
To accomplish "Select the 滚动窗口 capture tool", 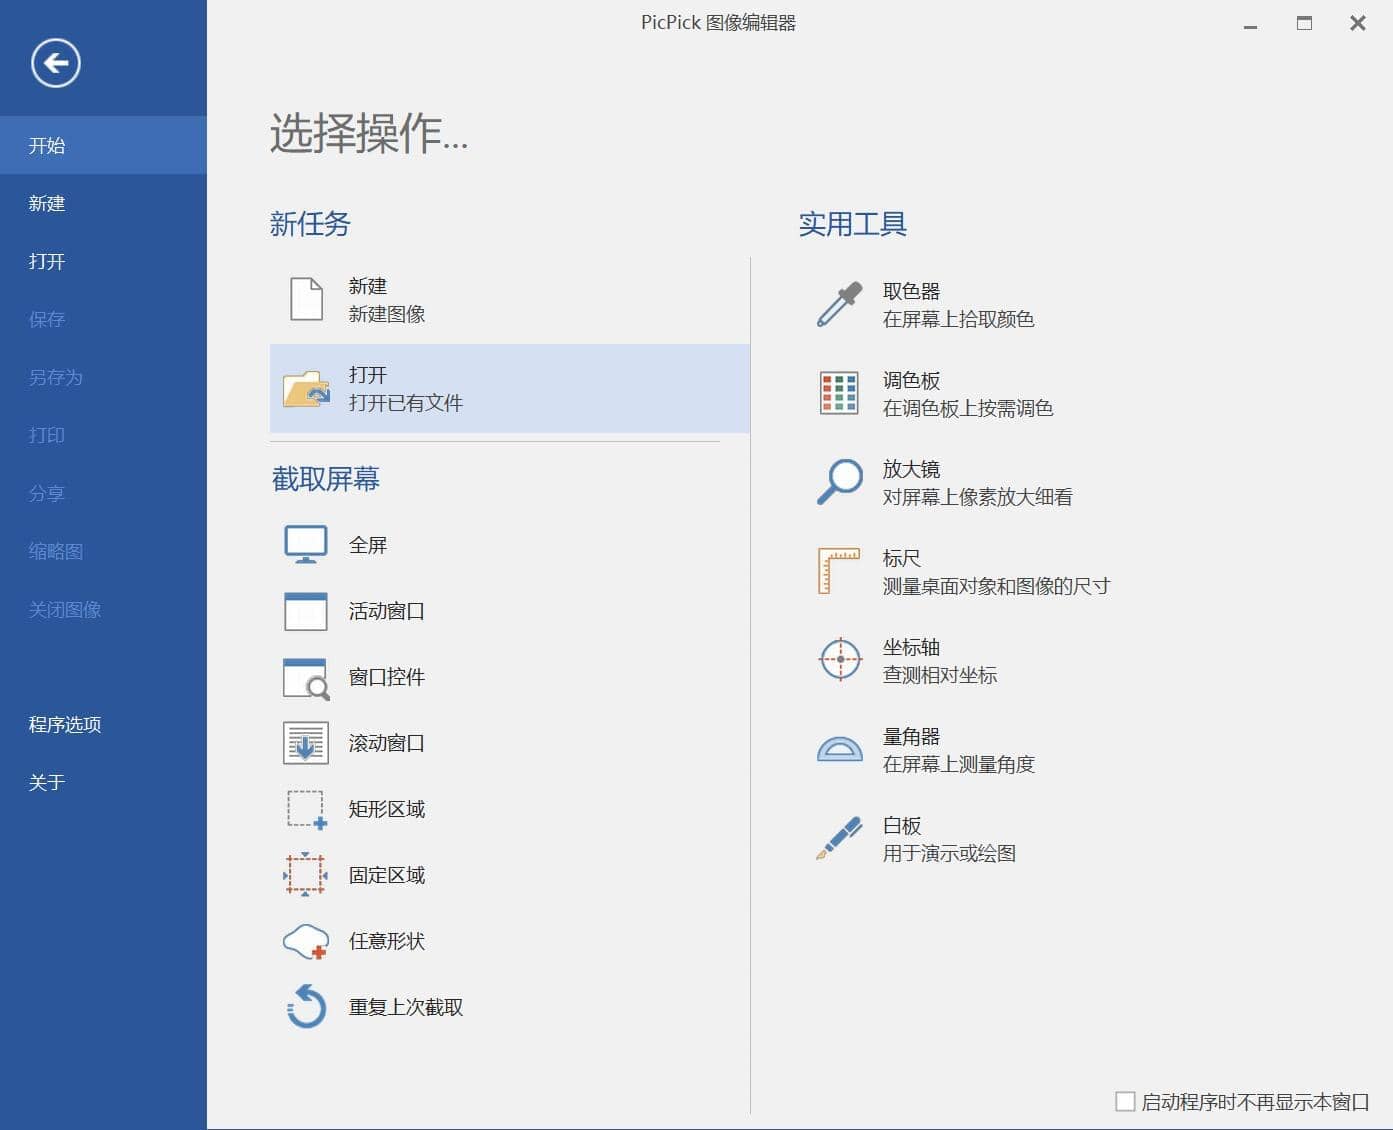I will click(385, 743).
